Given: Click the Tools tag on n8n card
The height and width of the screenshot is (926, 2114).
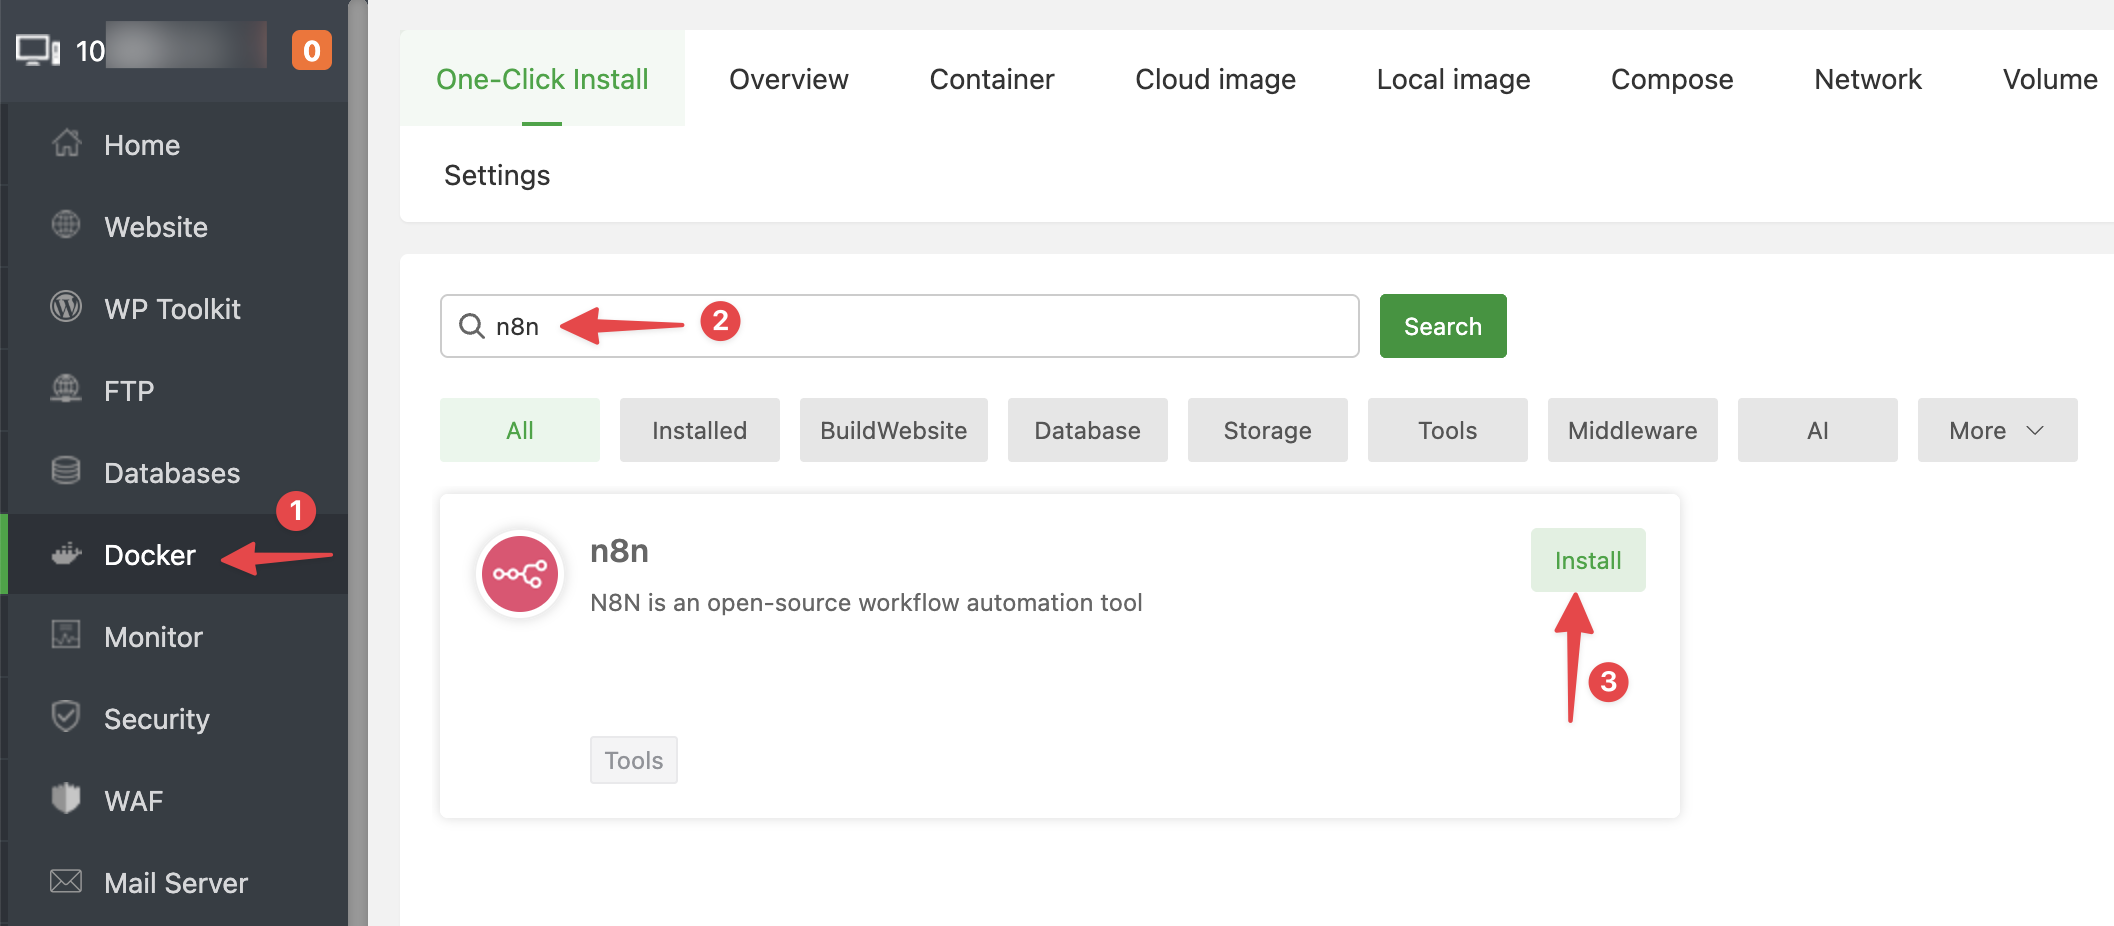Looking at the screenshot, I should (634, 760).
